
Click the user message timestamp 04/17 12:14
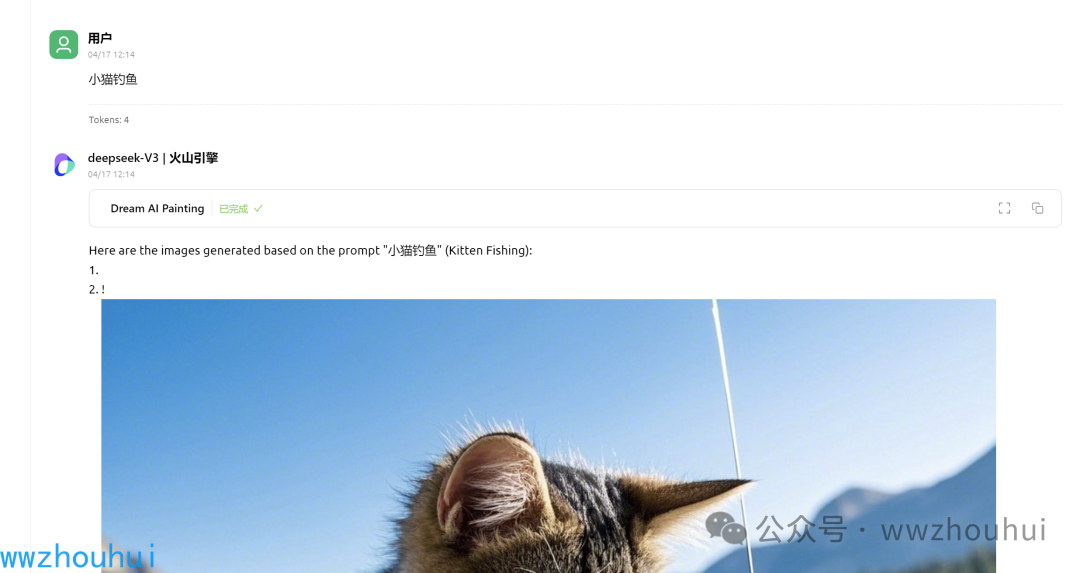[x=112, y=54]
